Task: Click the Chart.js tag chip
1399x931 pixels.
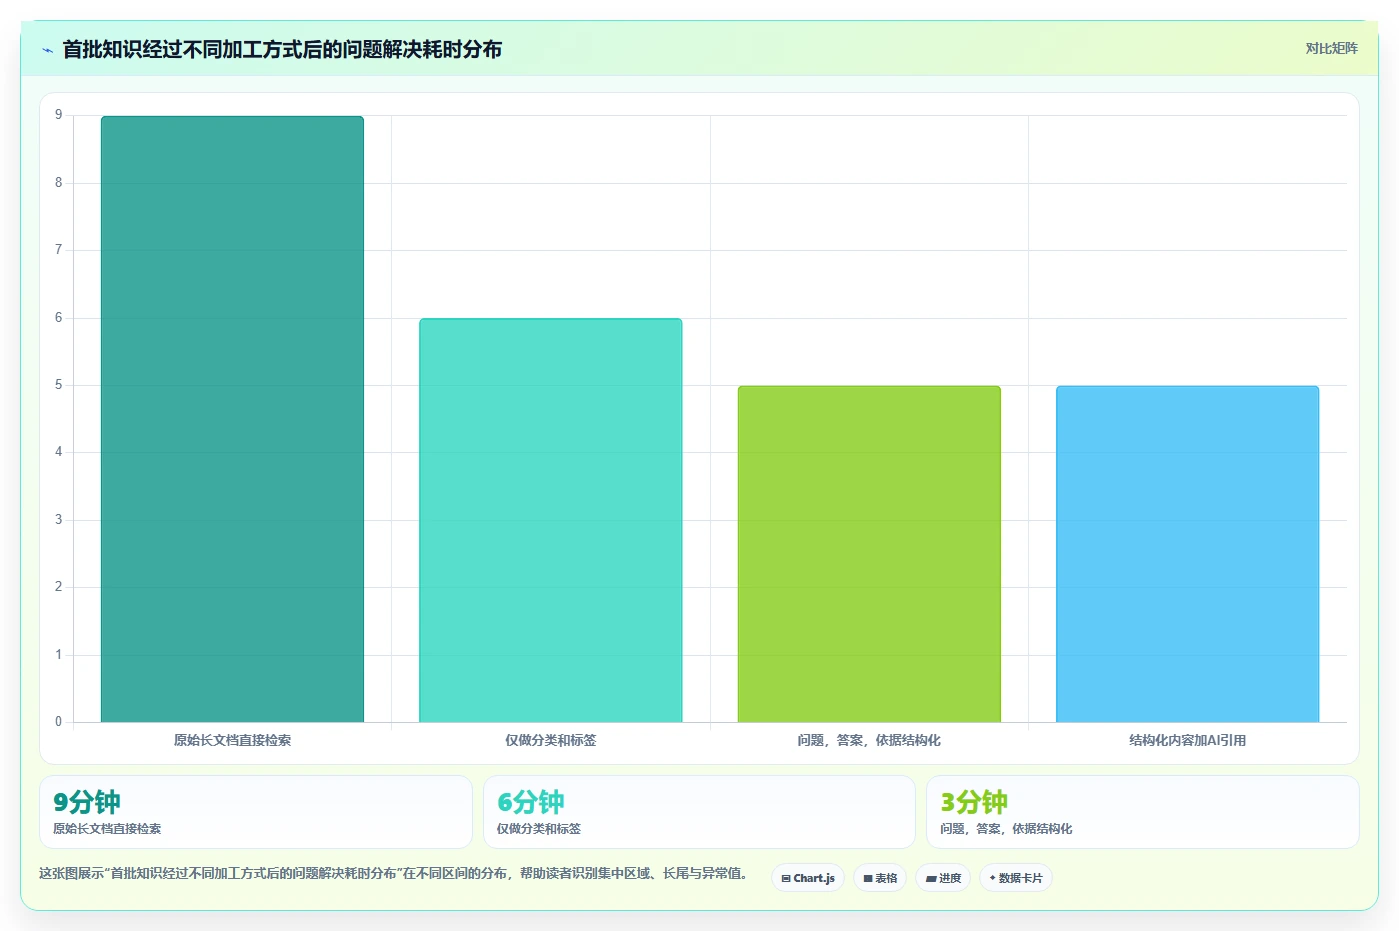Action: click(808, 878)
